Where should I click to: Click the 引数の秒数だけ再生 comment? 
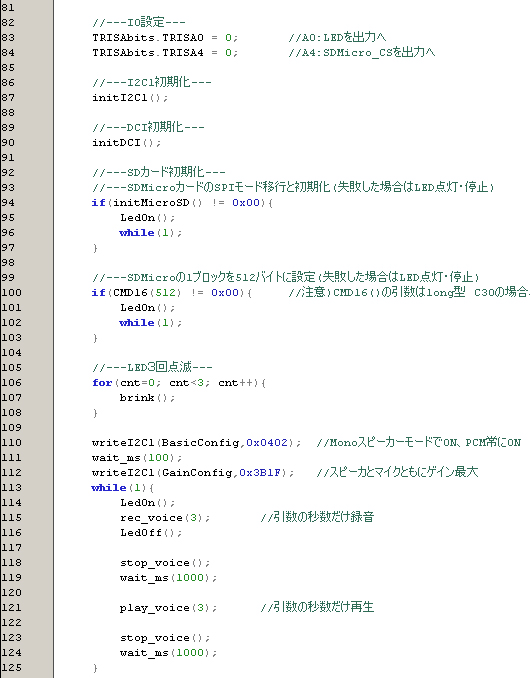[317, 607]
